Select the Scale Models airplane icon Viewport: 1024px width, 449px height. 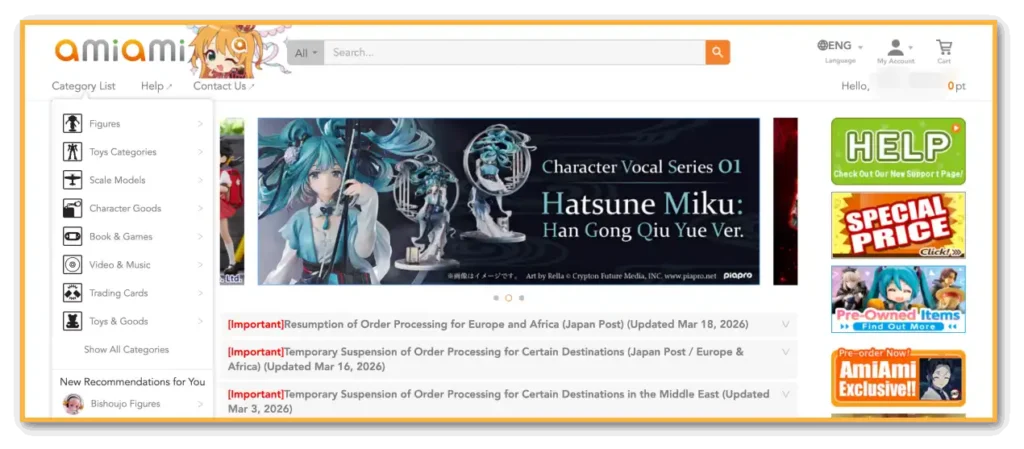[72, 180]
